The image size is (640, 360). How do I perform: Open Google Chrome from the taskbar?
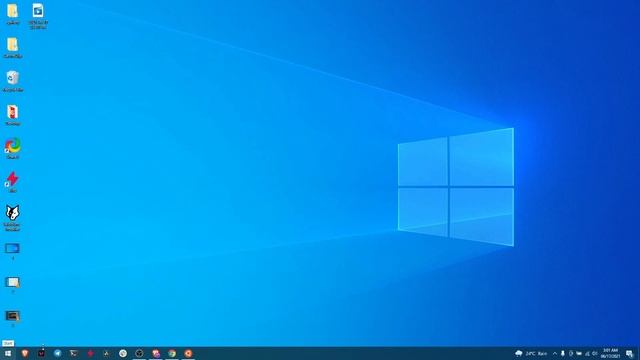pos(172,353)
